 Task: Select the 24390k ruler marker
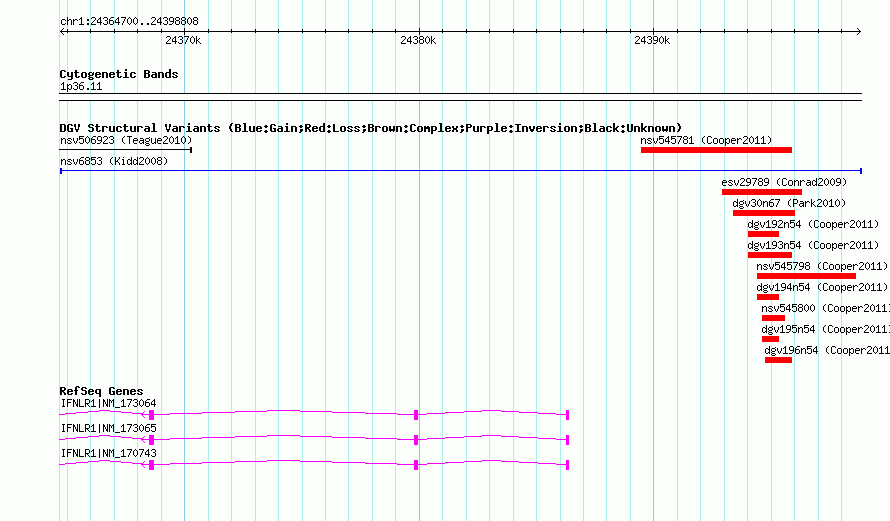point(652,40)
